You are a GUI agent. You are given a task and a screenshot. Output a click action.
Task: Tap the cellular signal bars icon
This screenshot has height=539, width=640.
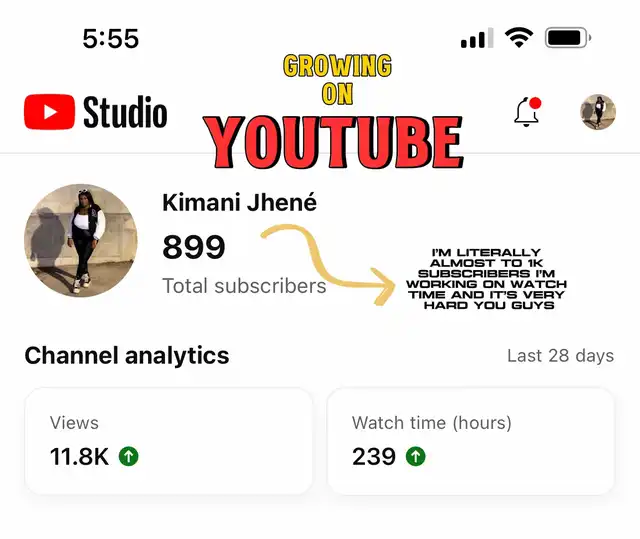click(477, 38)
